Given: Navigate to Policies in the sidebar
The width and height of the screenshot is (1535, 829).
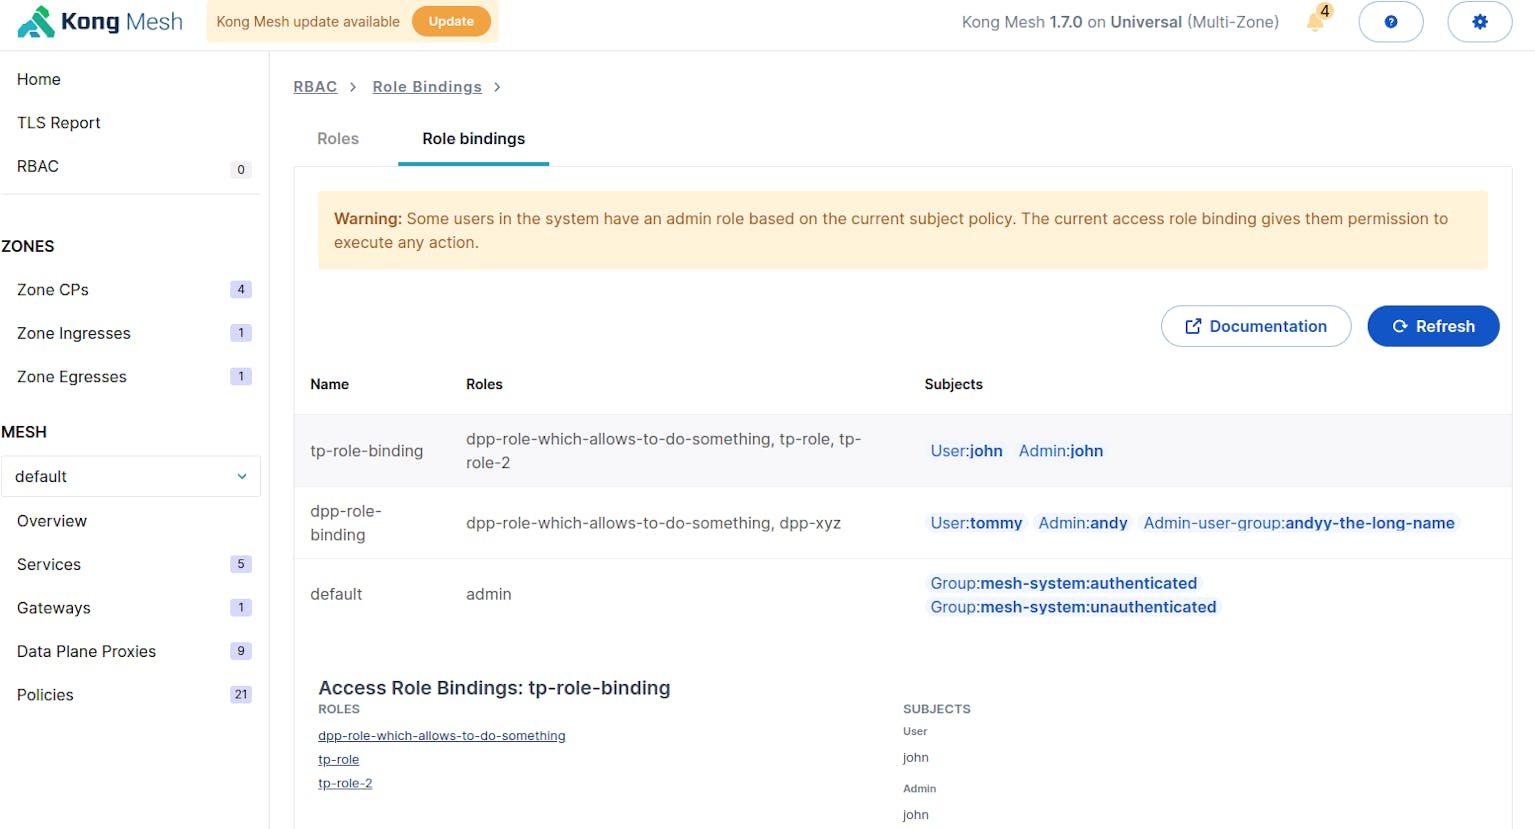Looking at the screenshot, I should click(x=45, y=694).
